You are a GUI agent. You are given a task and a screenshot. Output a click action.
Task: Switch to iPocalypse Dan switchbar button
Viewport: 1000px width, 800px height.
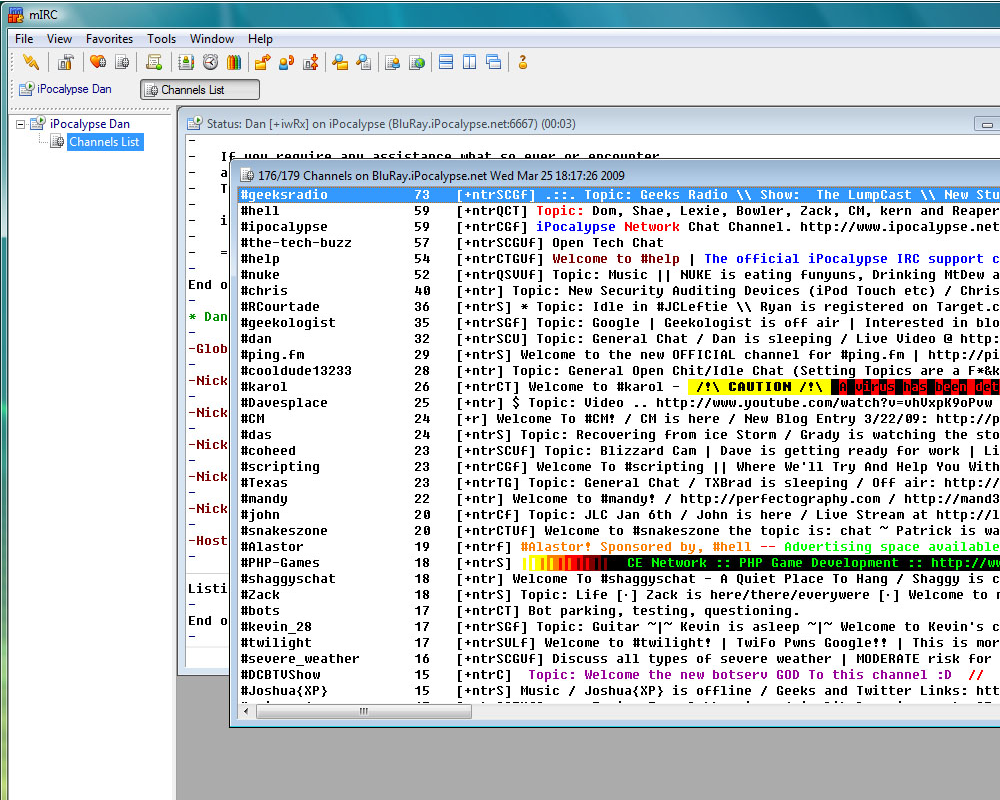pos(65,89)
